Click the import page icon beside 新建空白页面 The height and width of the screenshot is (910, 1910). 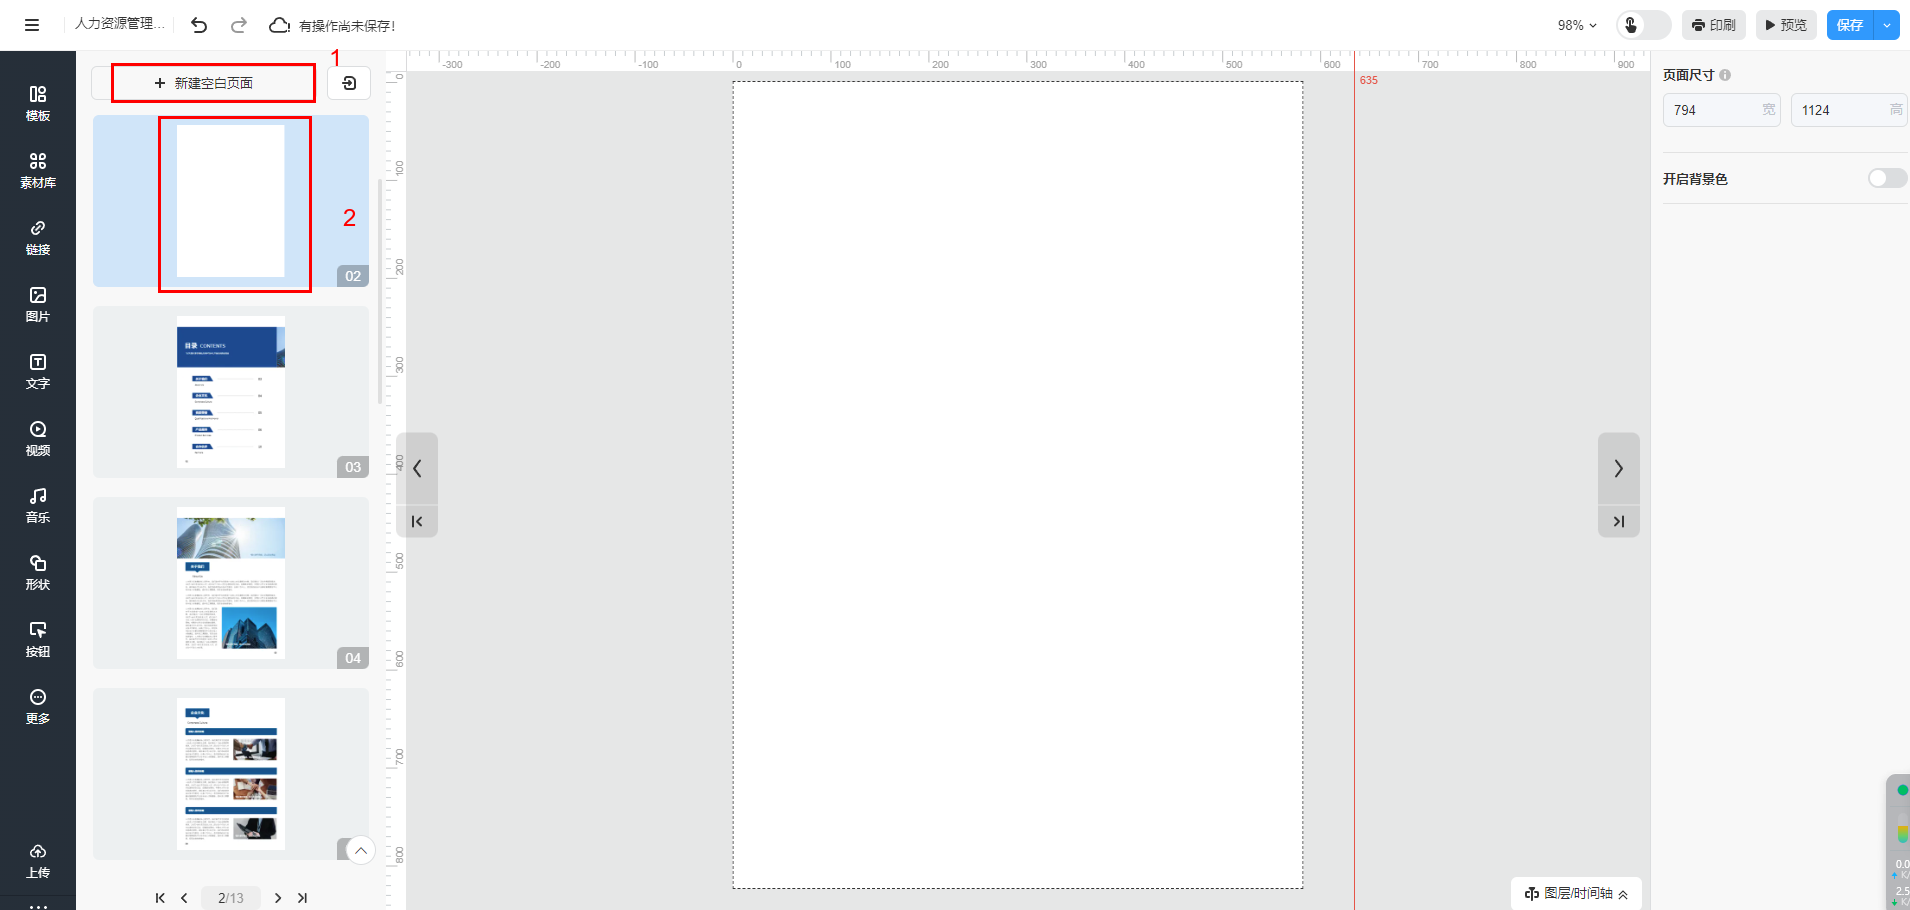(x=349, y=83)
